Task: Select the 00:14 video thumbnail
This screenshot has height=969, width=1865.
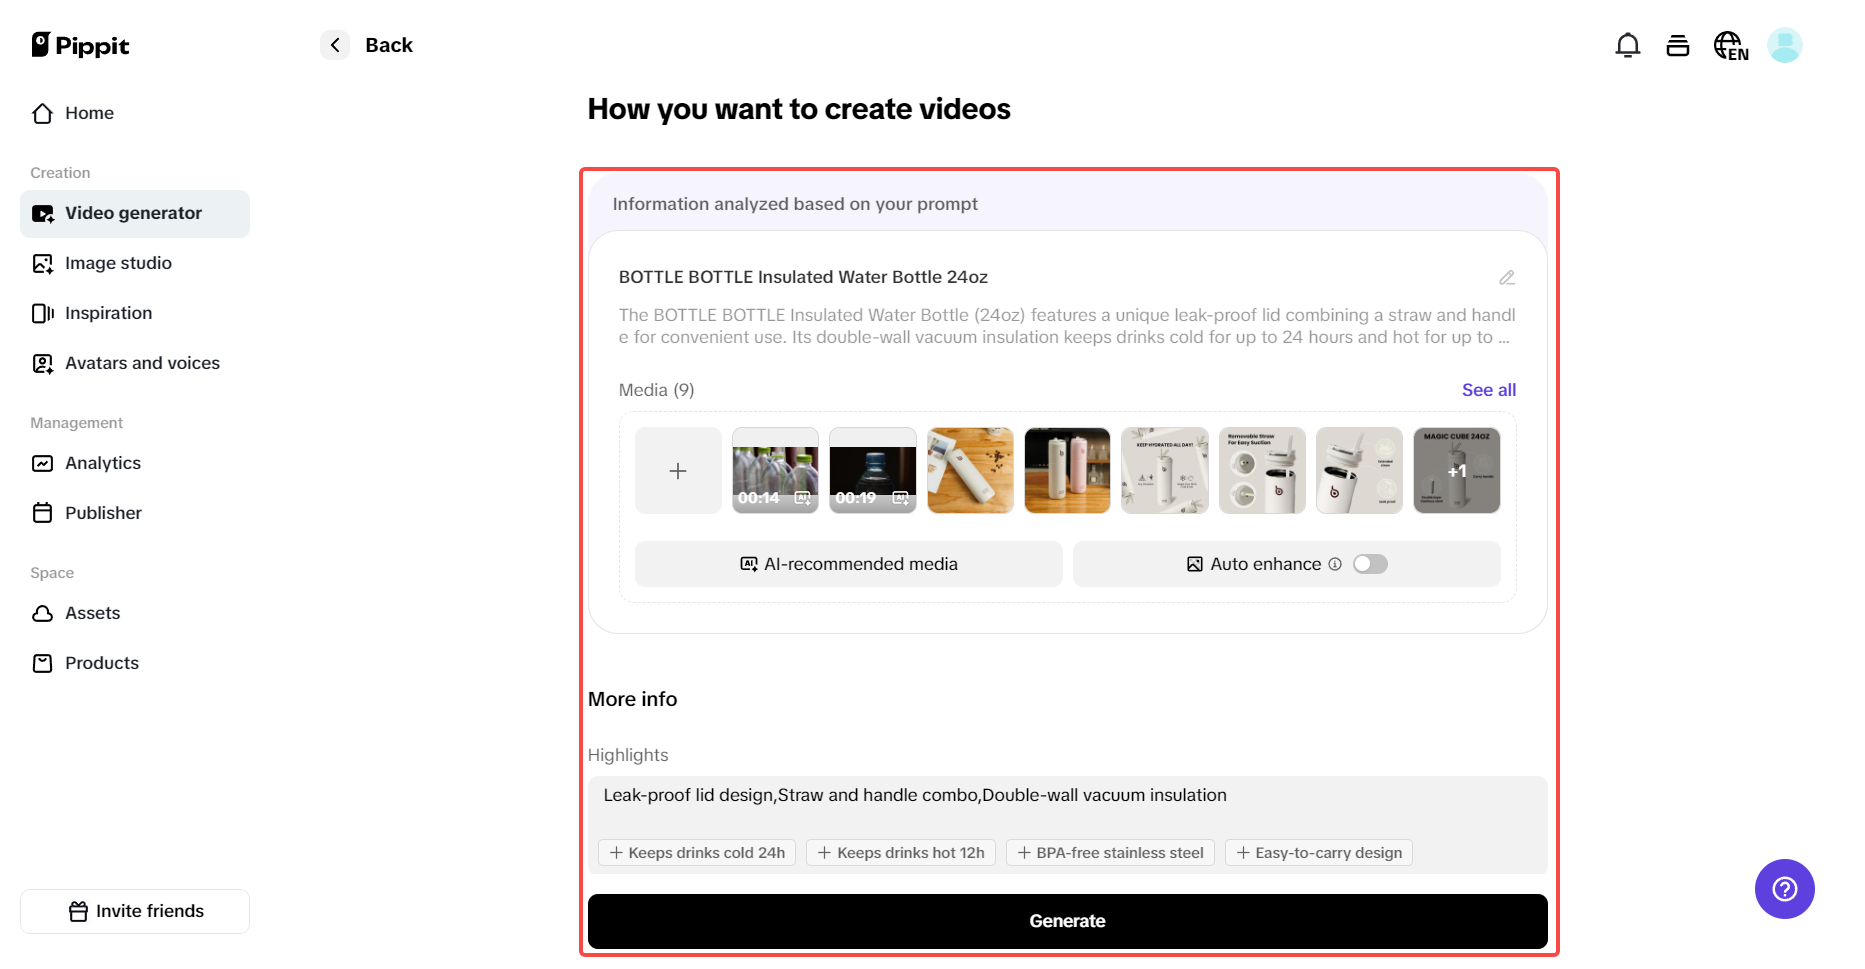Action: (x=775, y=471)
